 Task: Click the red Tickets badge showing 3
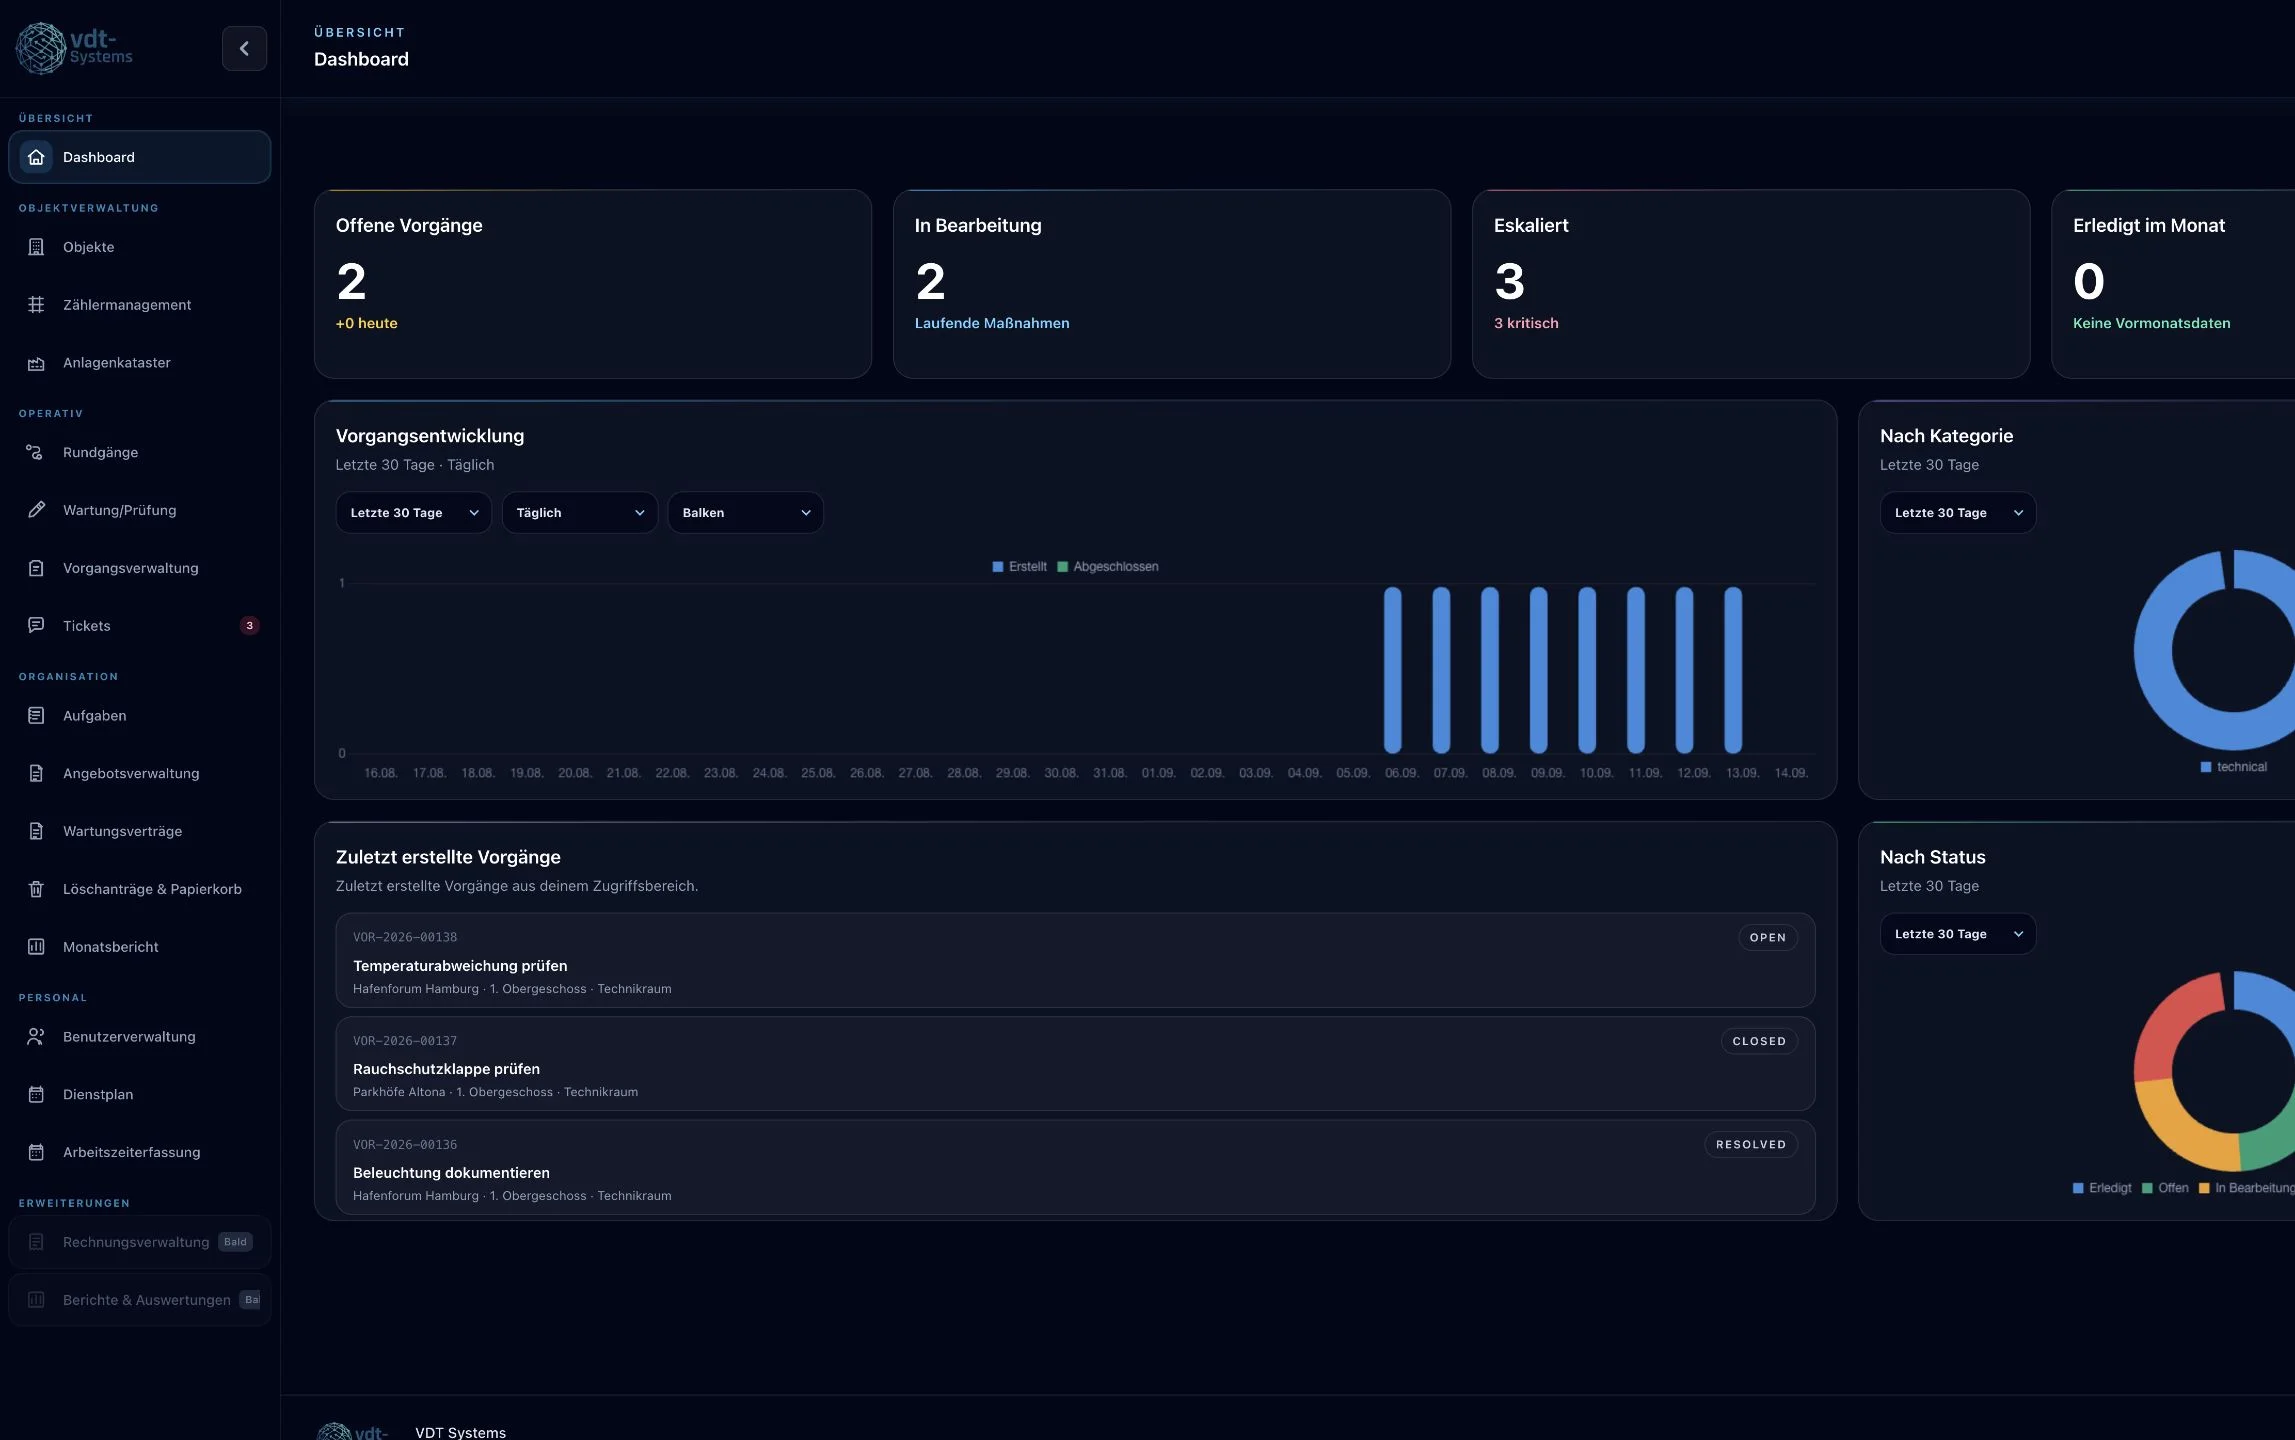click(x=250, y=626)
